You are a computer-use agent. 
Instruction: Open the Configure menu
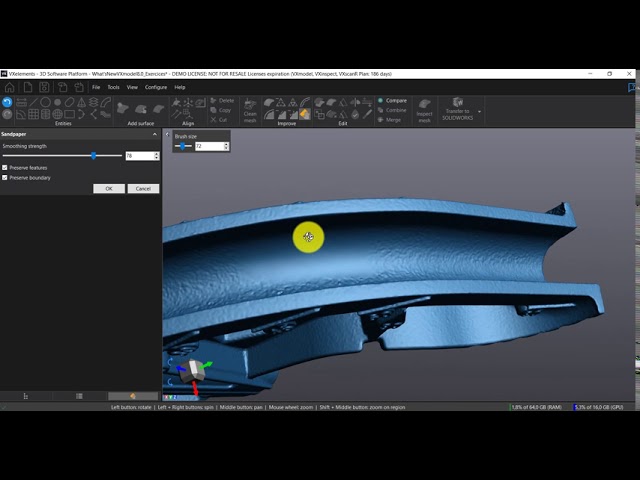(156, 87)
